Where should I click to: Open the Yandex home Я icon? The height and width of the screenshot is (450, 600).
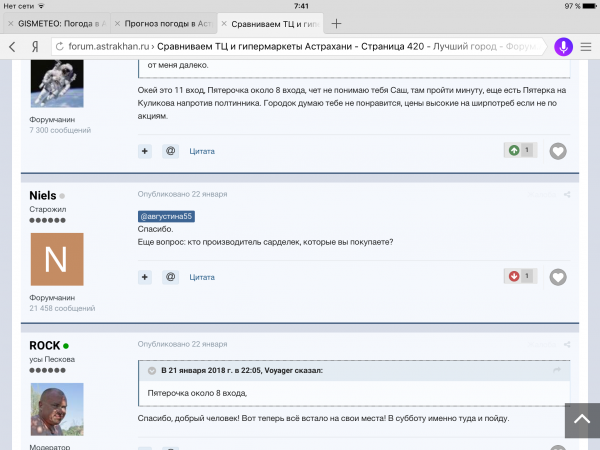tap(35, 47)
